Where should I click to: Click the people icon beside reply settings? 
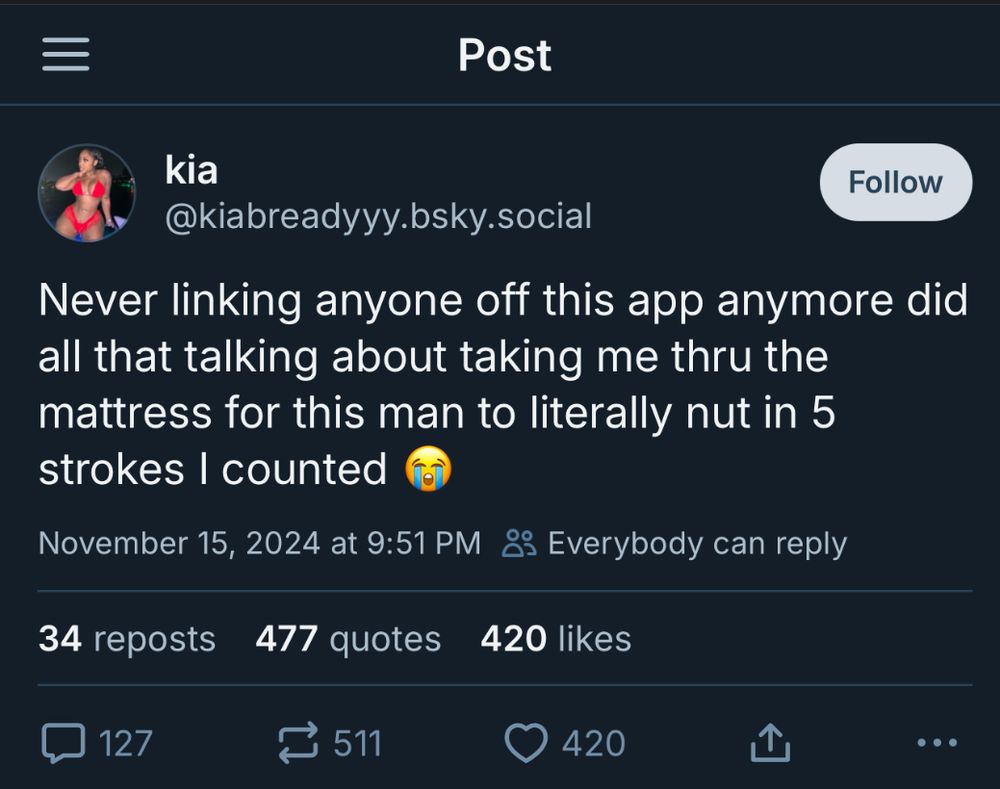click(518, 543)
